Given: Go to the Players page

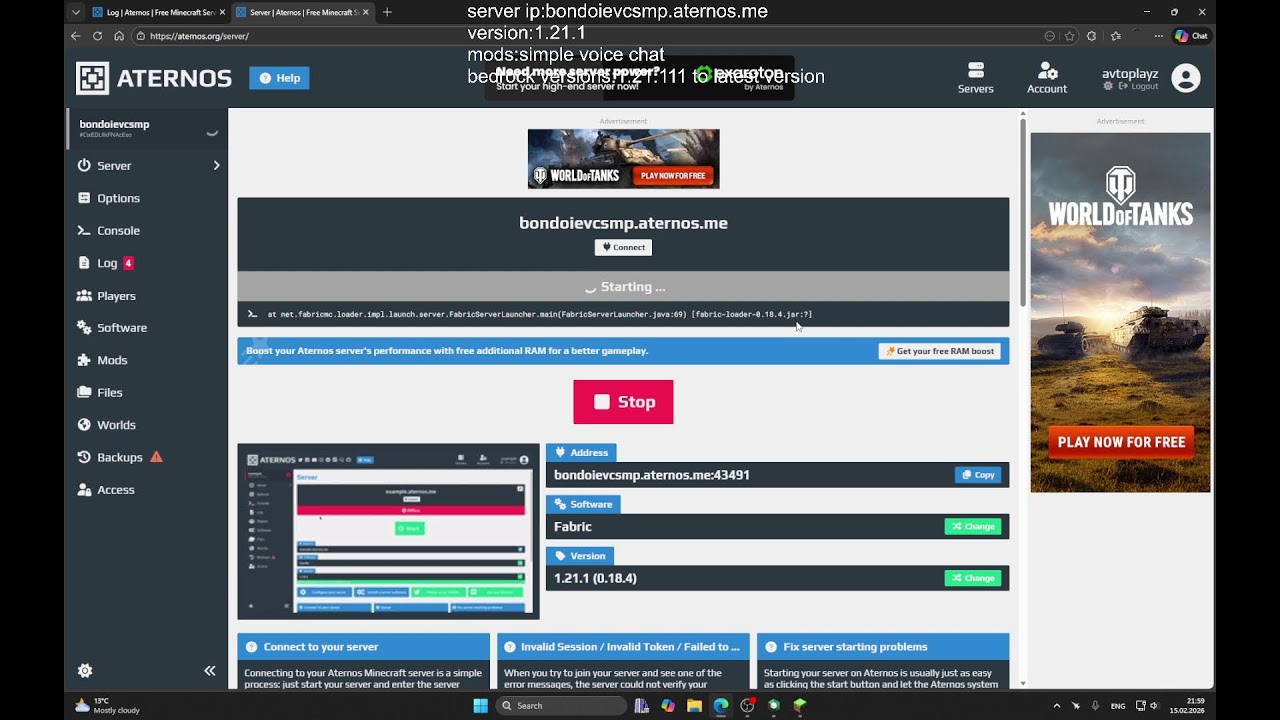Looking at the screenshot, I should (x=116, y=296).
